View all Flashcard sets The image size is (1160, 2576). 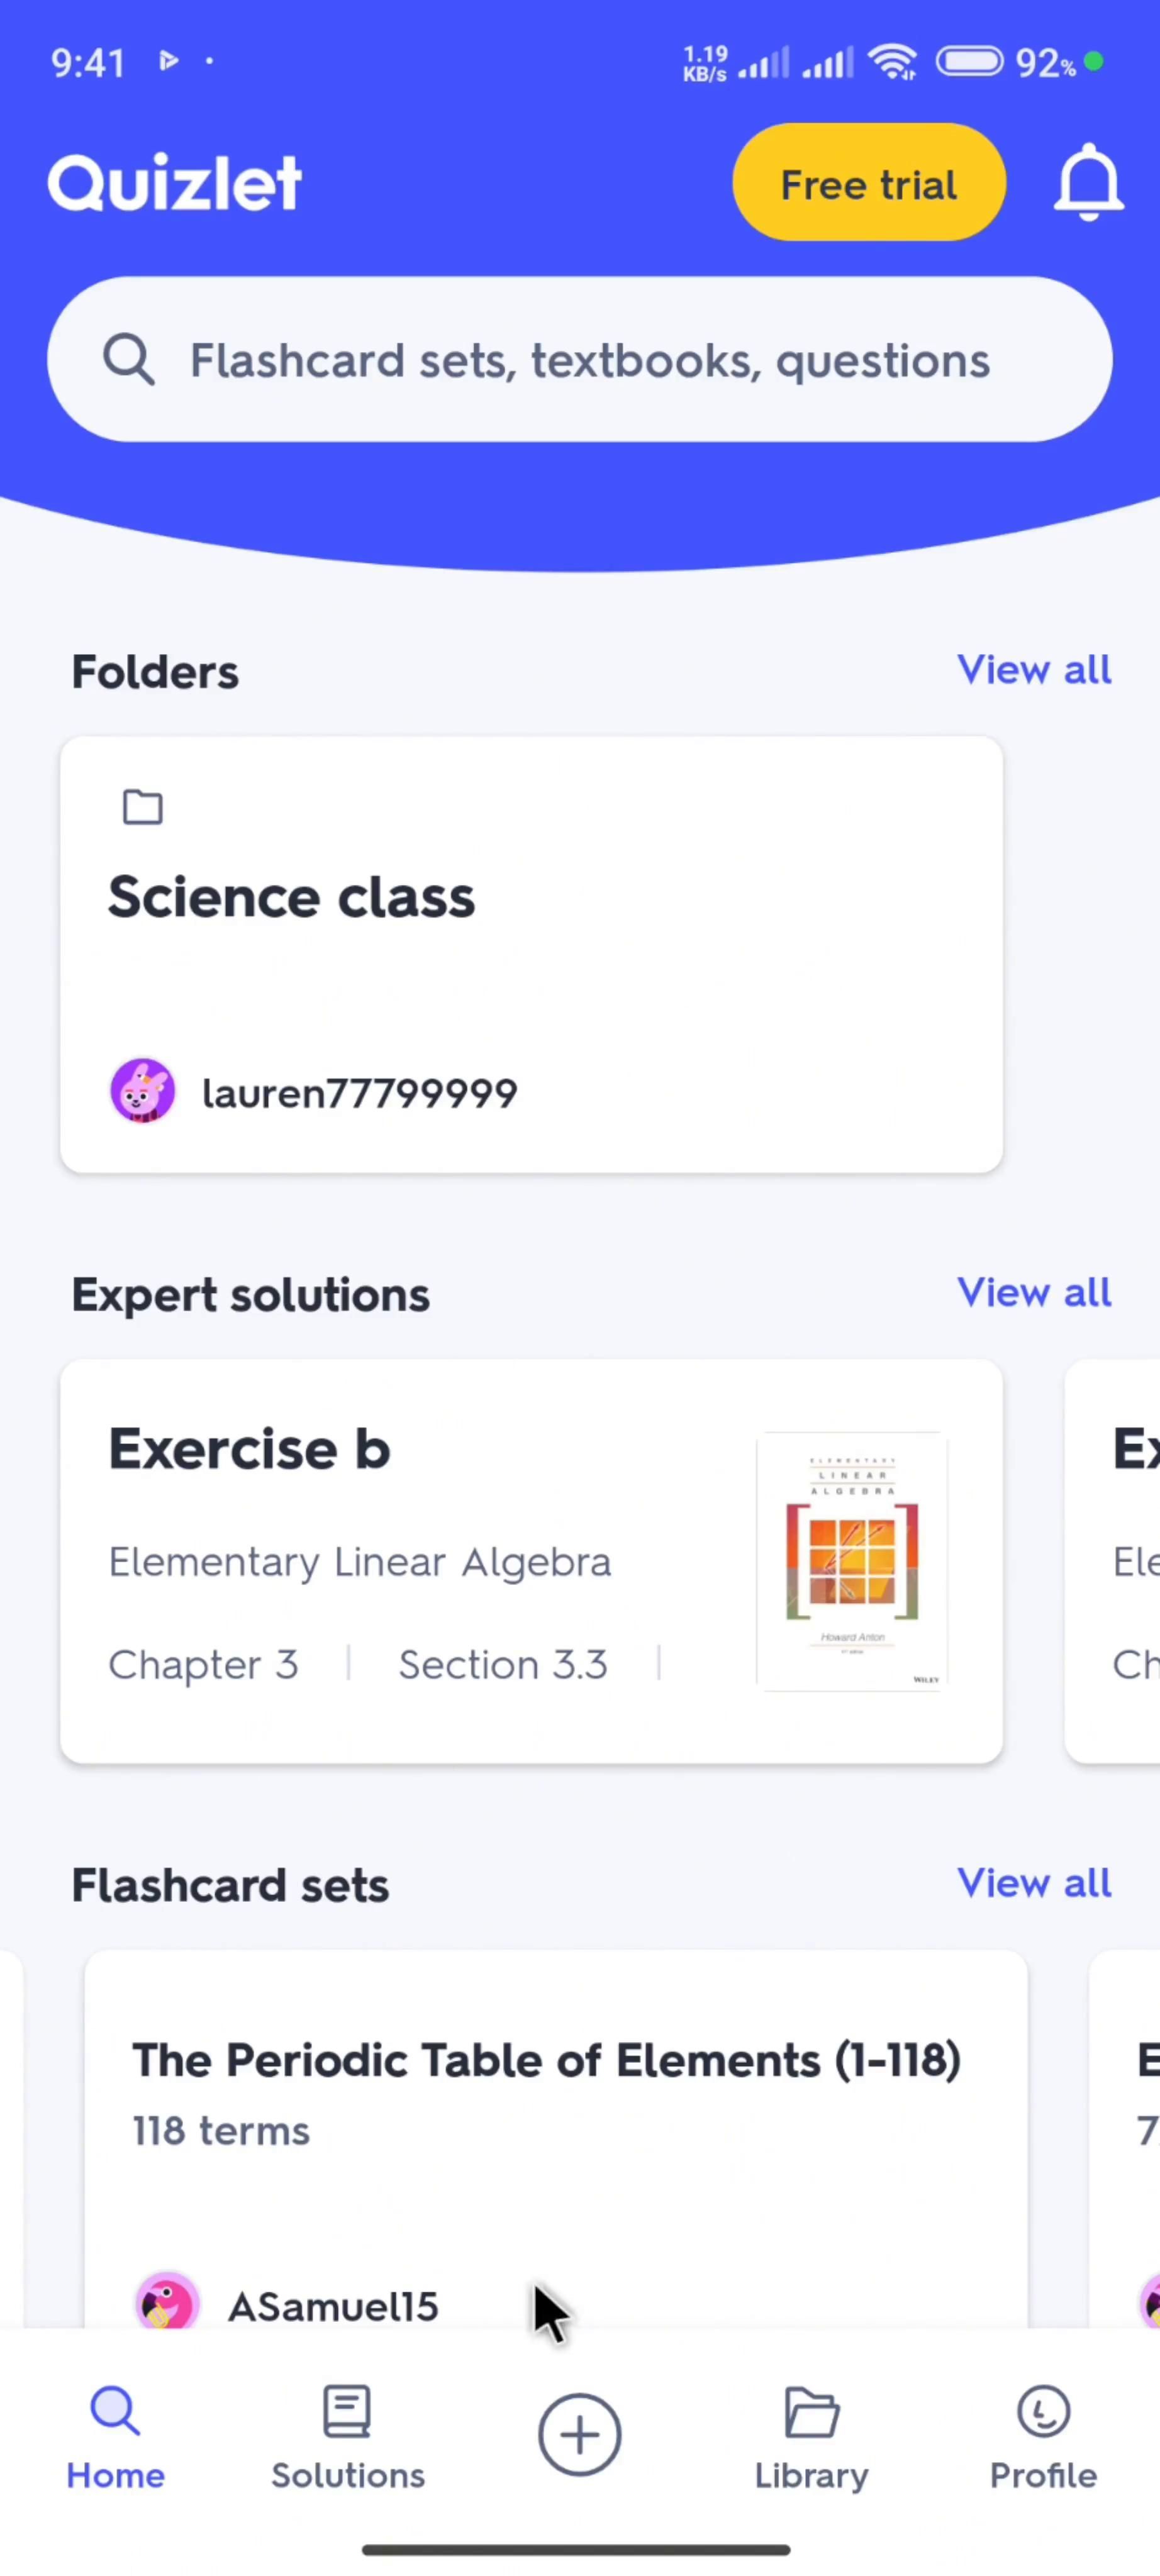(x=1033, y=1884)
